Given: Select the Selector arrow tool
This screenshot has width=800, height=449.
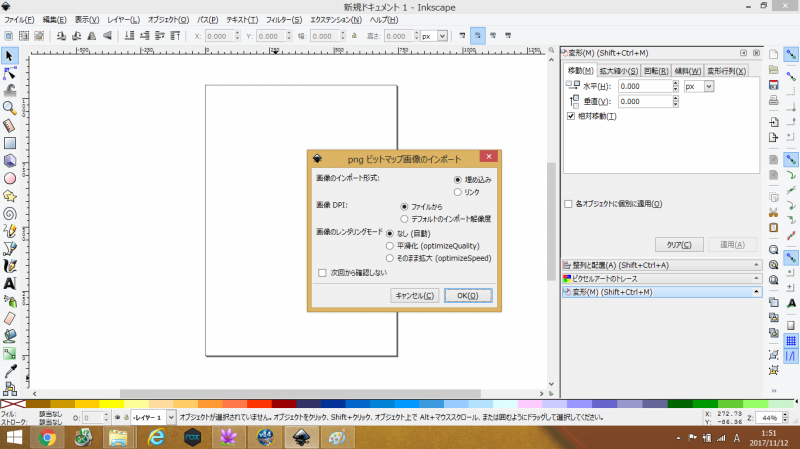Looking at the screenshot, I should point(9,56).
